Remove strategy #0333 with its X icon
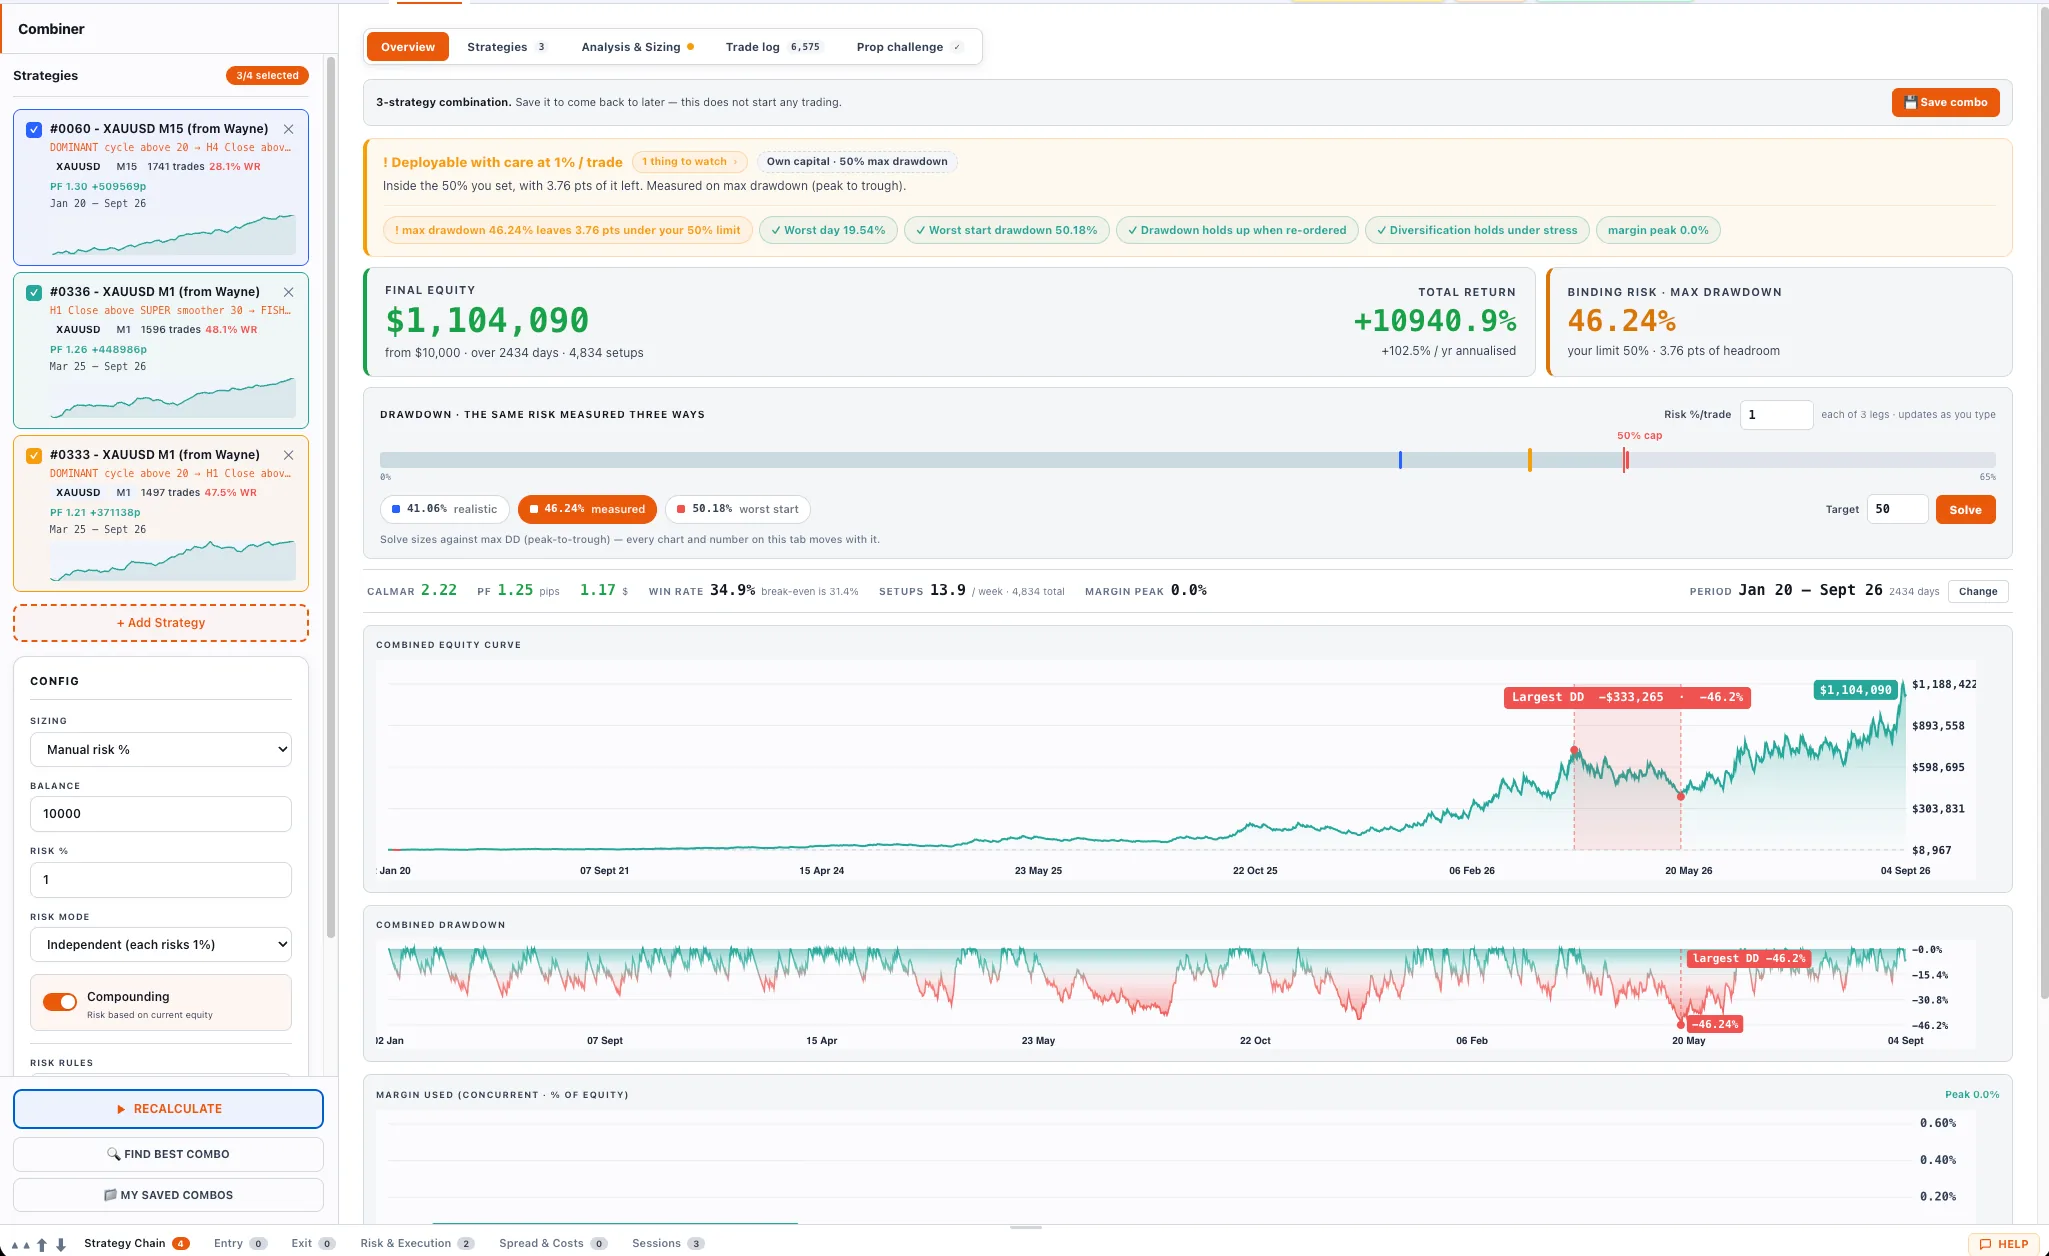This screenshot has width=2049, height=1256. click(x=288, y=455)
